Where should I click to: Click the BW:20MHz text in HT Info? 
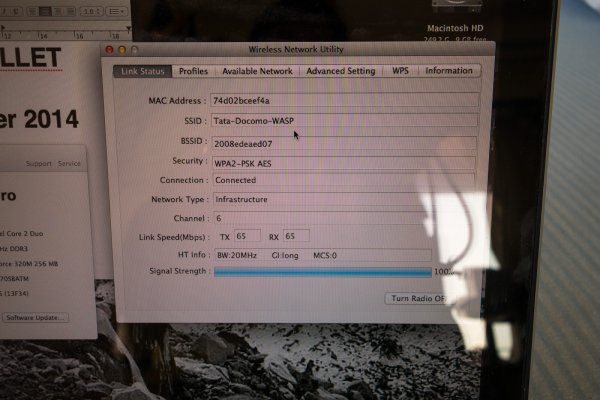click(236, 255)
